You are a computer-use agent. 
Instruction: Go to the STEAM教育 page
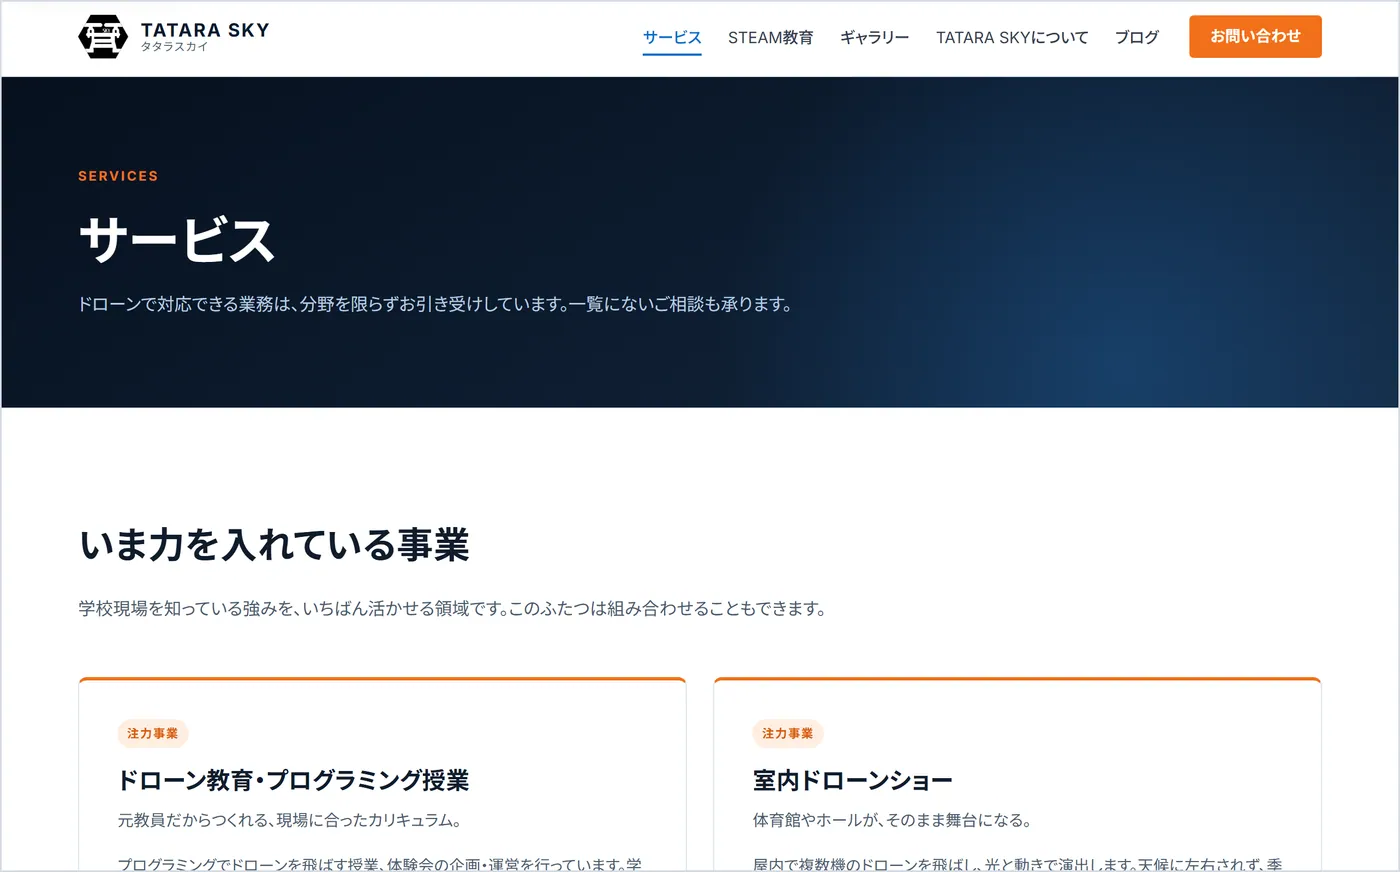pyautogui.click(x=770, y=37)
